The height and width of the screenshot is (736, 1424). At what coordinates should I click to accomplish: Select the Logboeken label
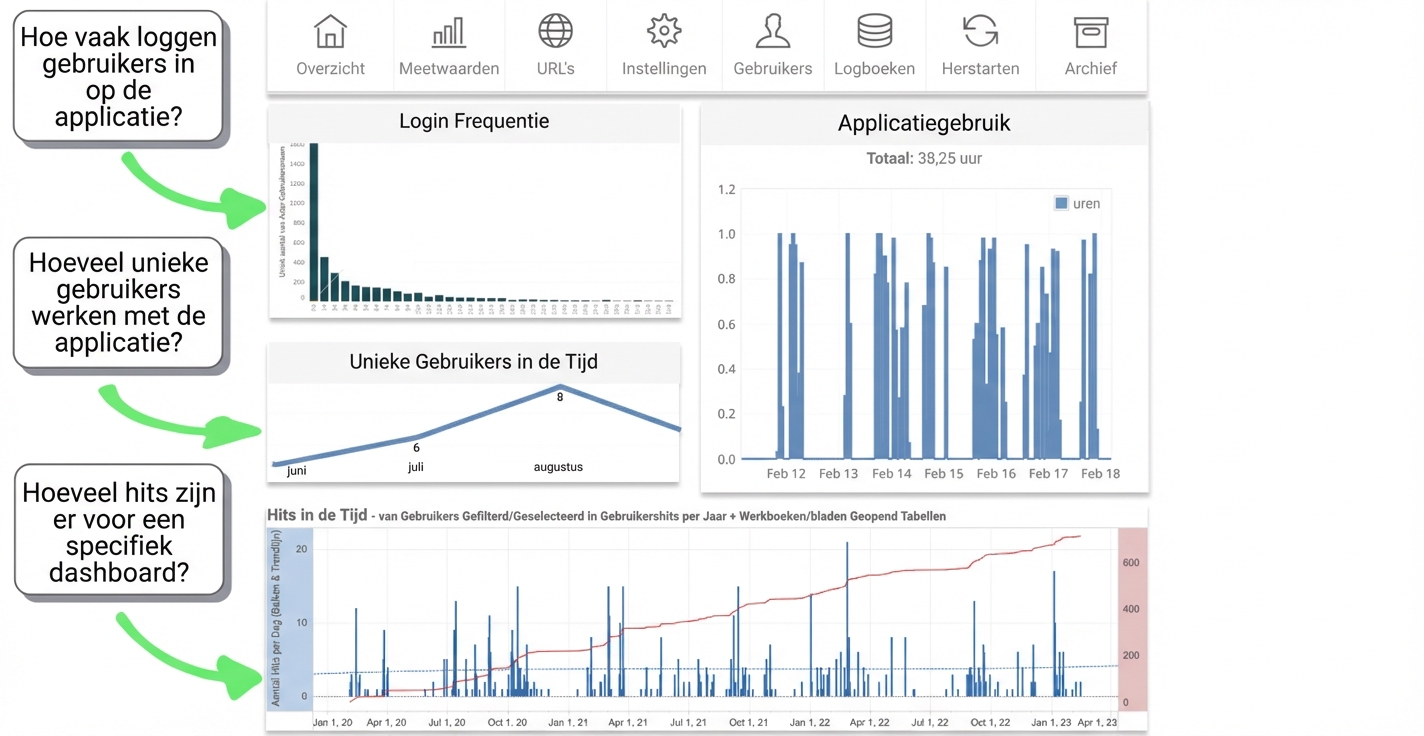pos(875,69)
